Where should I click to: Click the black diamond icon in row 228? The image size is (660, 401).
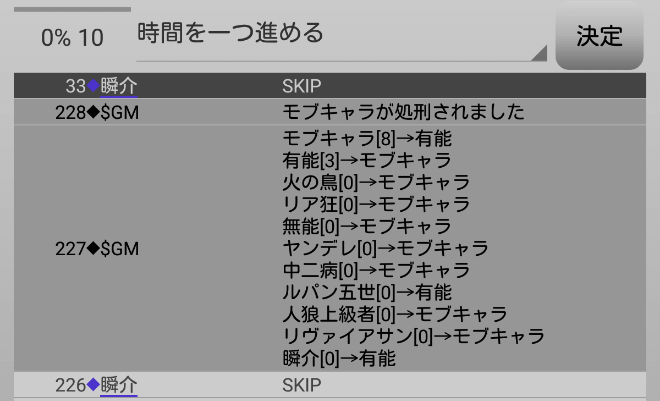pos(93,112)
